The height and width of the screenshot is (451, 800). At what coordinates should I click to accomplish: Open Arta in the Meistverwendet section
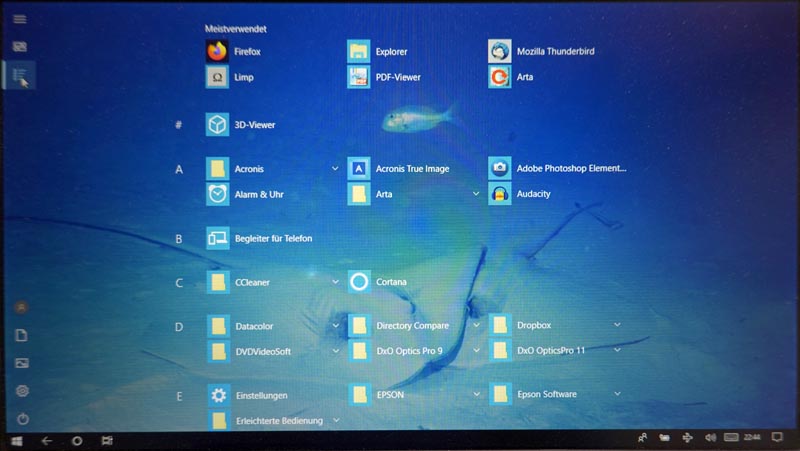click(511, 77)
